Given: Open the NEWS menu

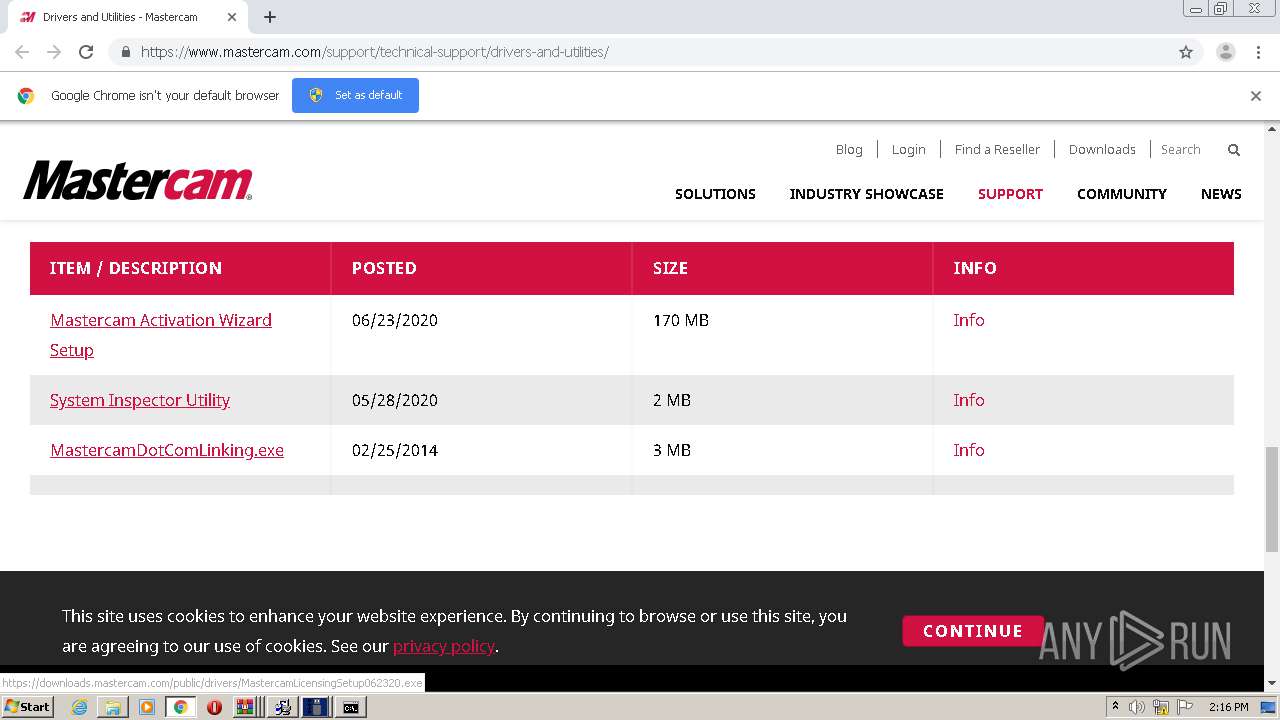Looking at the screenshot, I should click(1221, 194).
